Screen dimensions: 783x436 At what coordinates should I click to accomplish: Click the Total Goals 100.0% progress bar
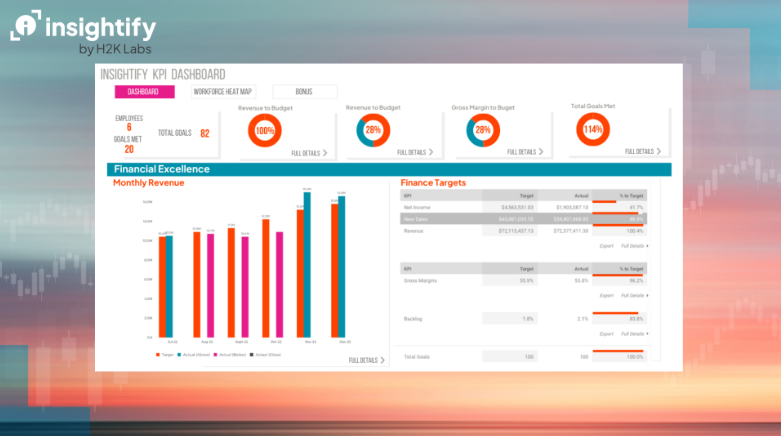(x=618, y=351)
